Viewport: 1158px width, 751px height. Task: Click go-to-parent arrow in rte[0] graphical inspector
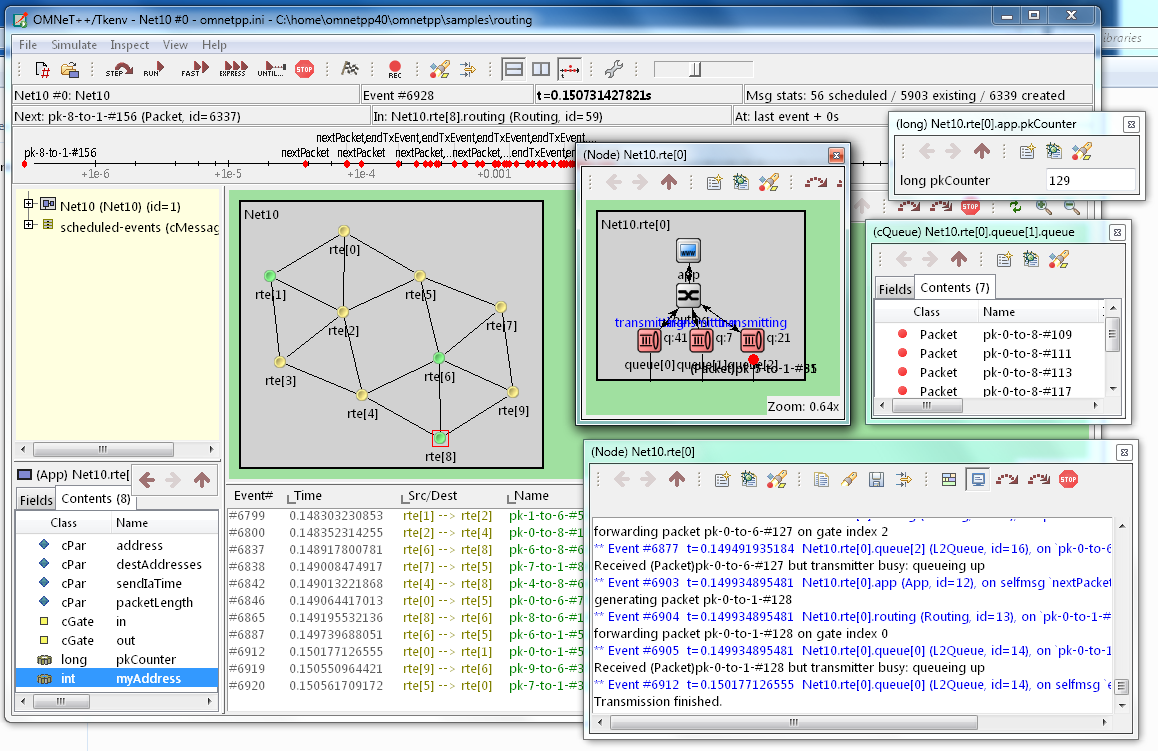point(668,182)
